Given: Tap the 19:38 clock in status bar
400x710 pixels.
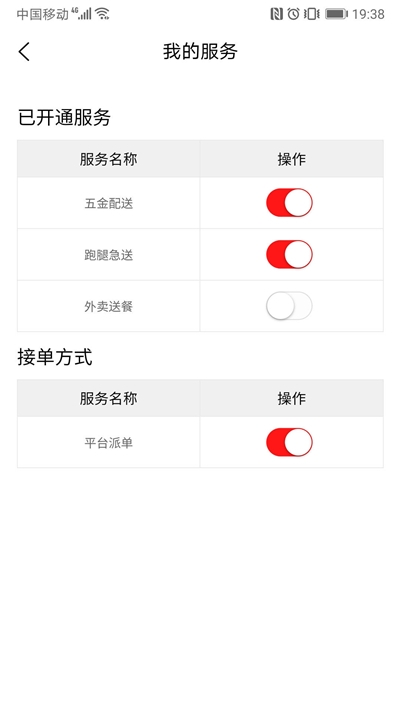Looking at the screenshot, I should [x=368, y=14].
